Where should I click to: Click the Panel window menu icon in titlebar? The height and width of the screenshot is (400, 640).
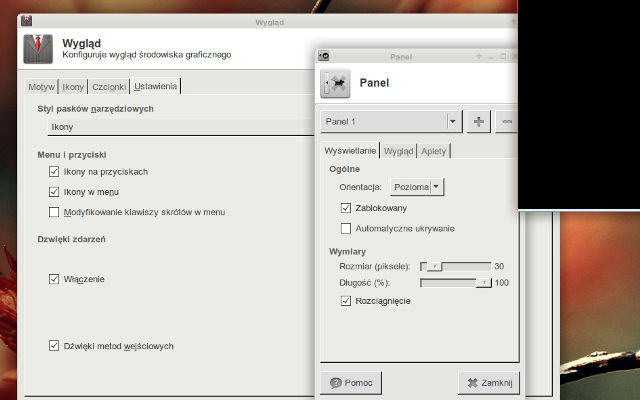(x=324, y=55)
